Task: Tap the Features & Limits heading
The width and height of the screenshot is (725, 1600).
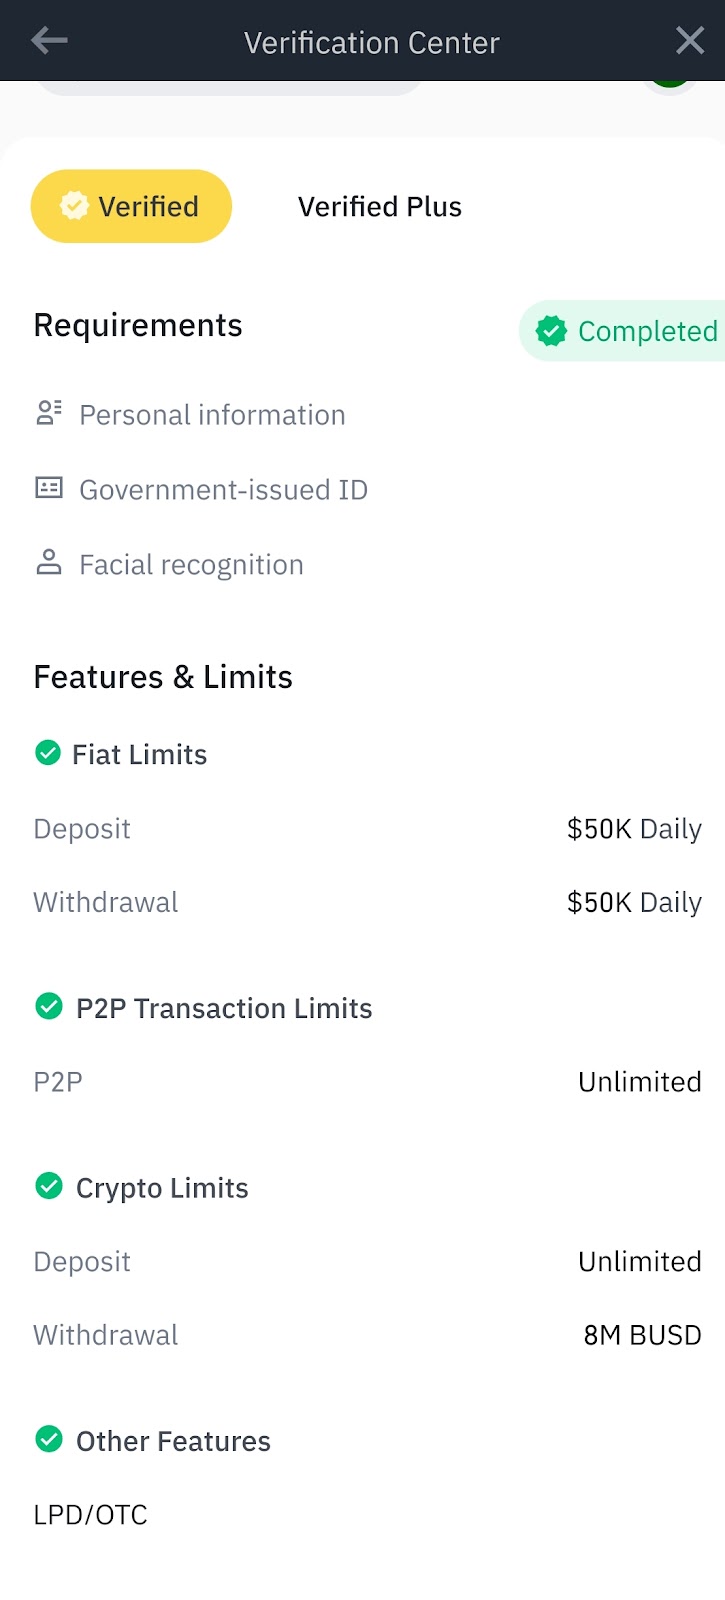Action: click(163, 677)
